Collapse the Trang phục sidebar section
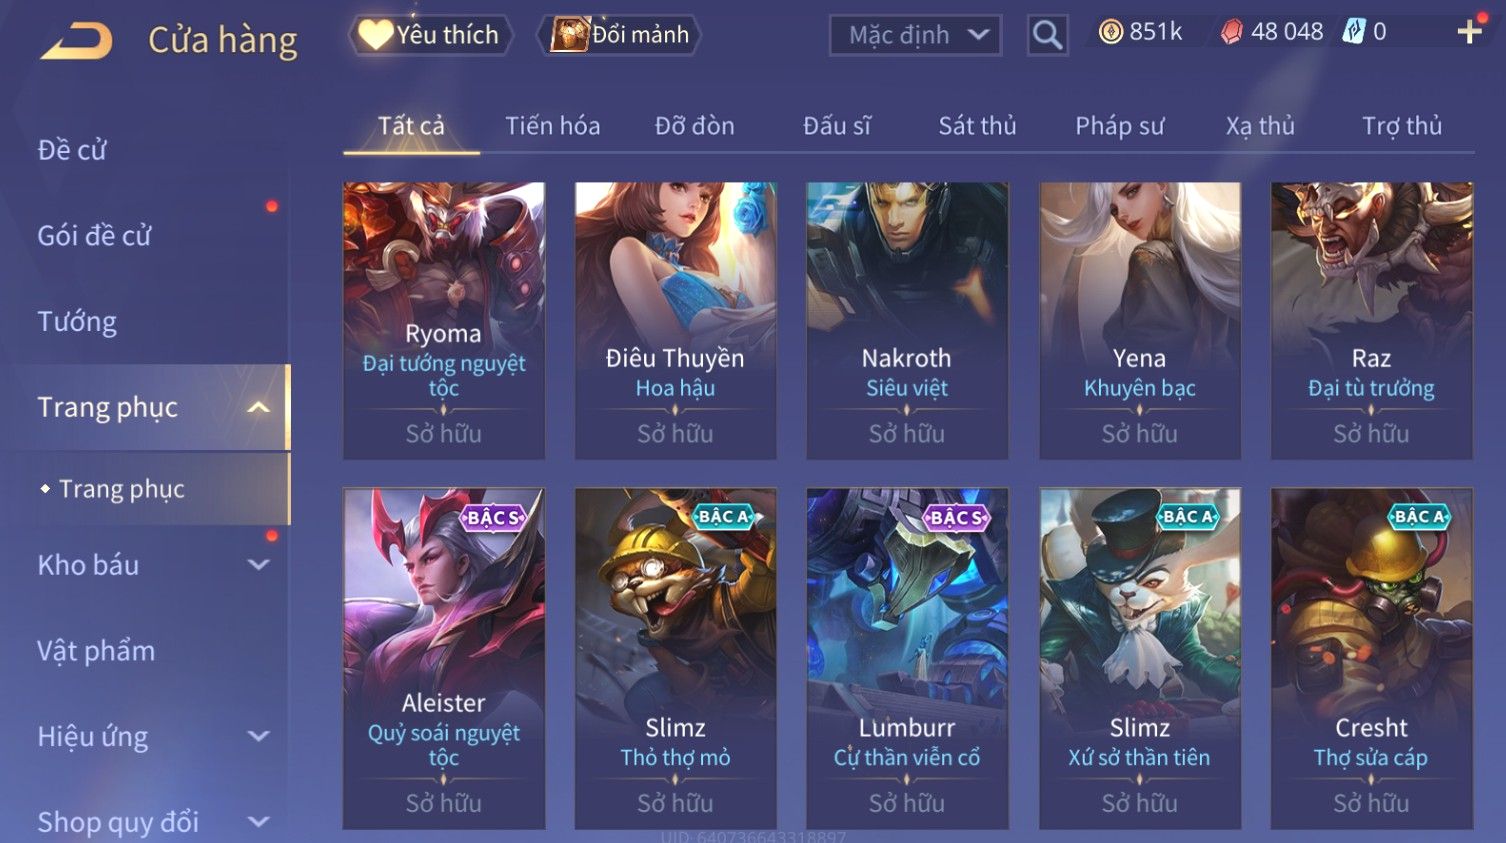Viewport: 1506px width, 843px height. (258, 407)
